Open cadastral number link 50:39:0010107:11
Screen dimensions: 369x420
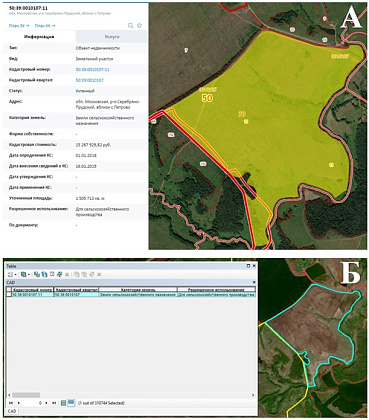pyautogui.click(x=92, y=69)
